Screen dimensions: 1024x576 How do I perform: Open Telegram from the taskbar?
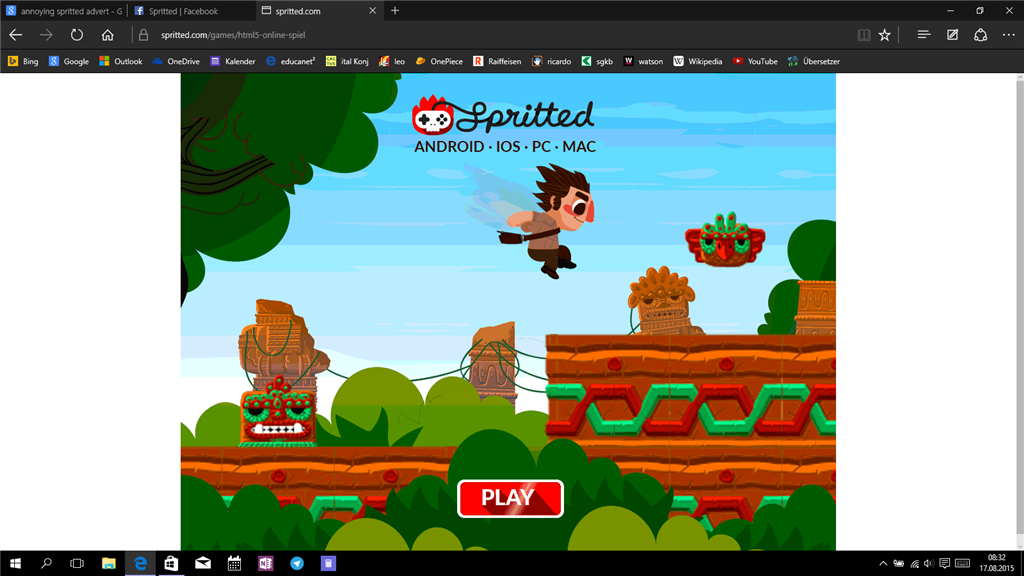pyautogui.click(x=296, y=563)
